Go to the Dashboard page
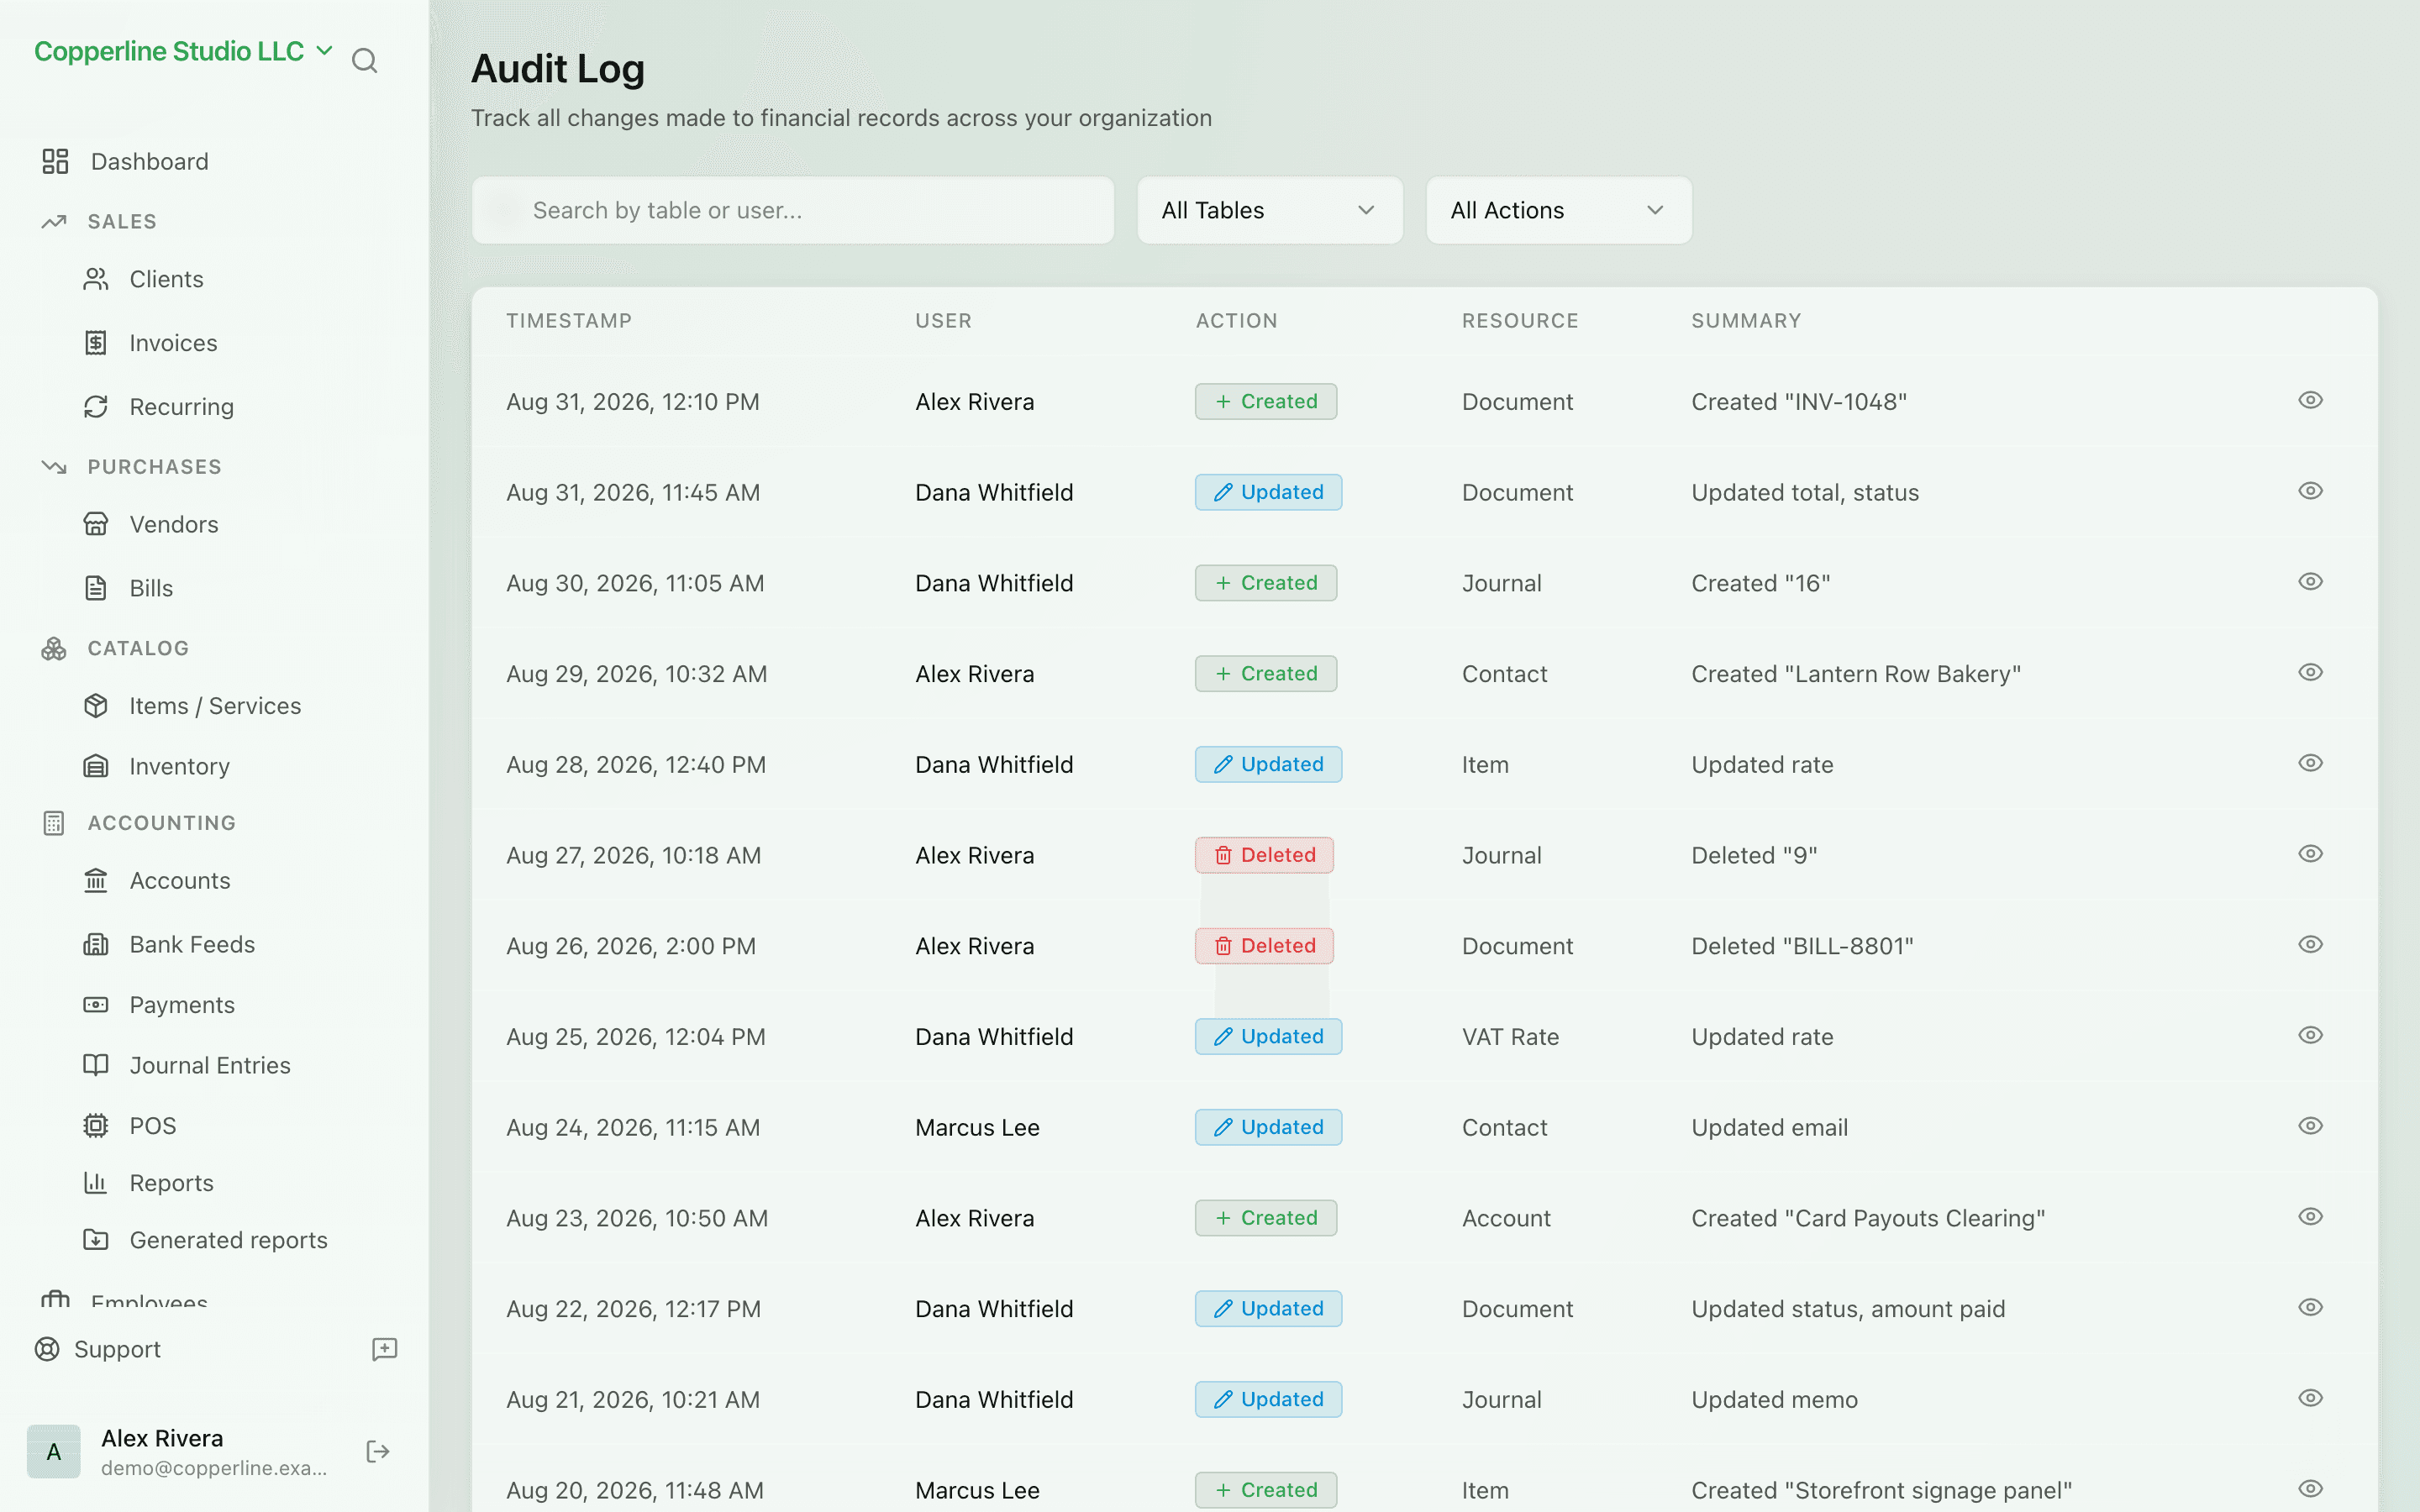This screenshot has width=2420, height=1512. (150, 161)
